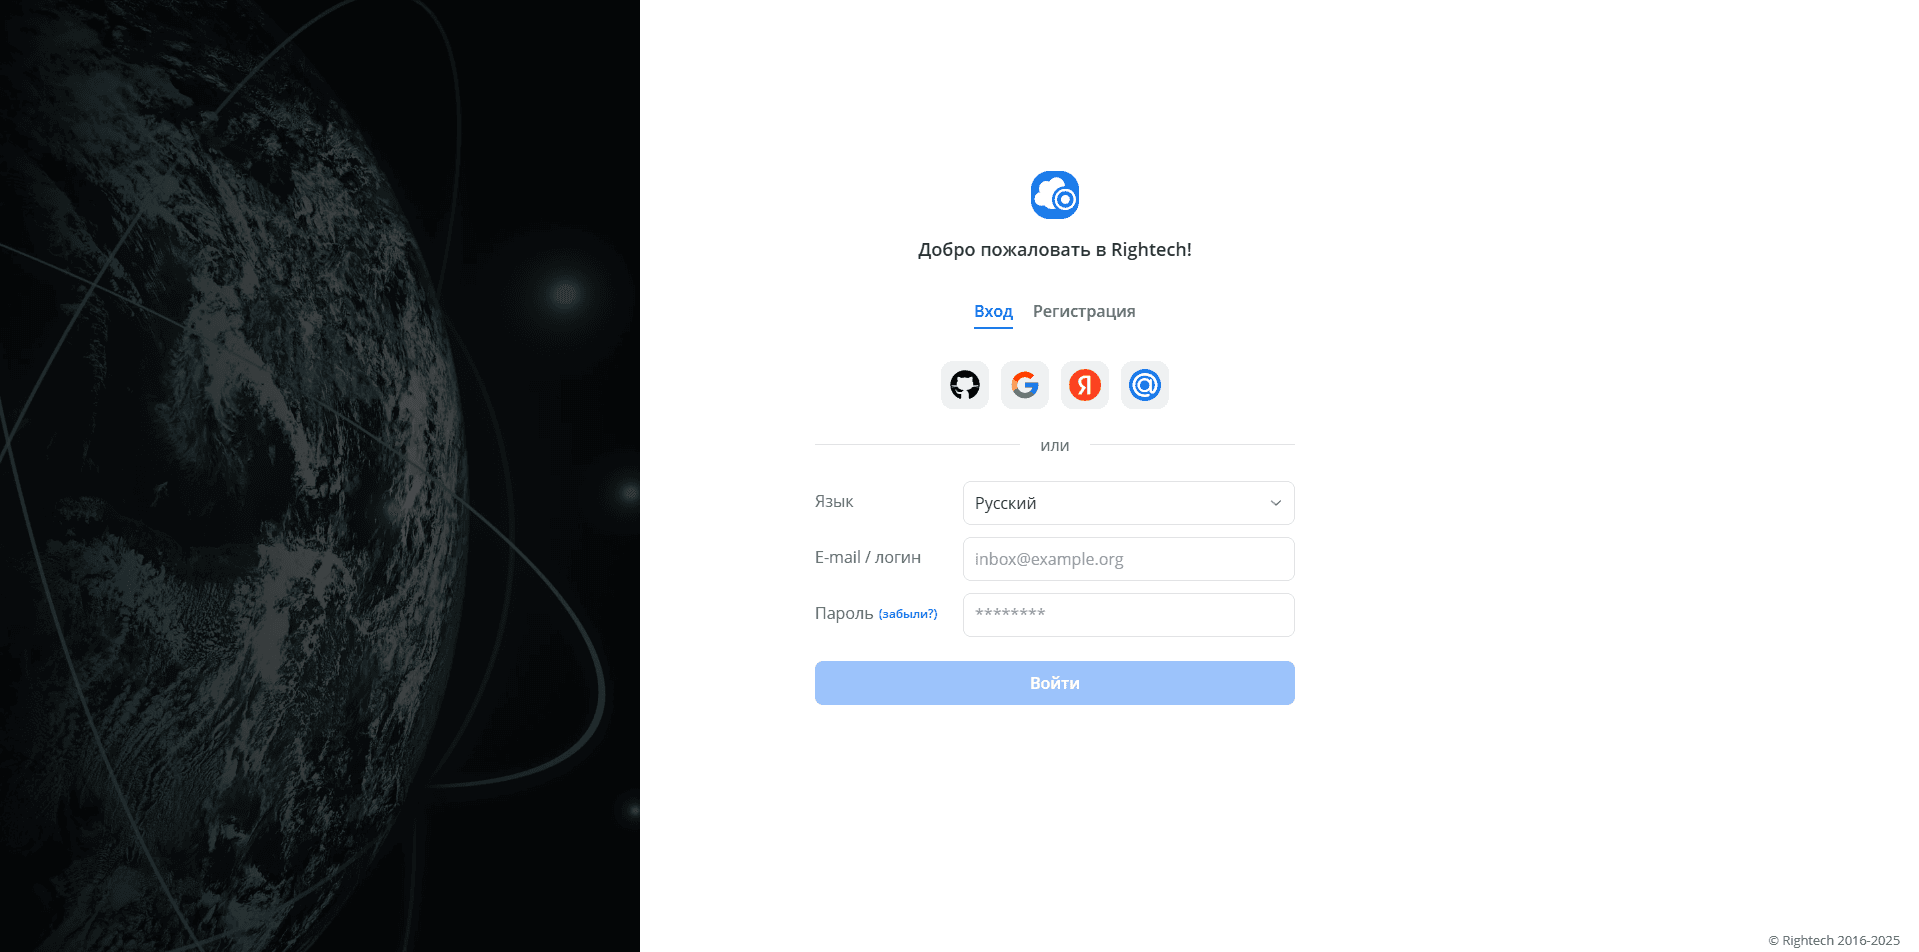The height and width of the screenshot is (952, 1919).
Task: Click the Язык field label
Action: point(834,502)
